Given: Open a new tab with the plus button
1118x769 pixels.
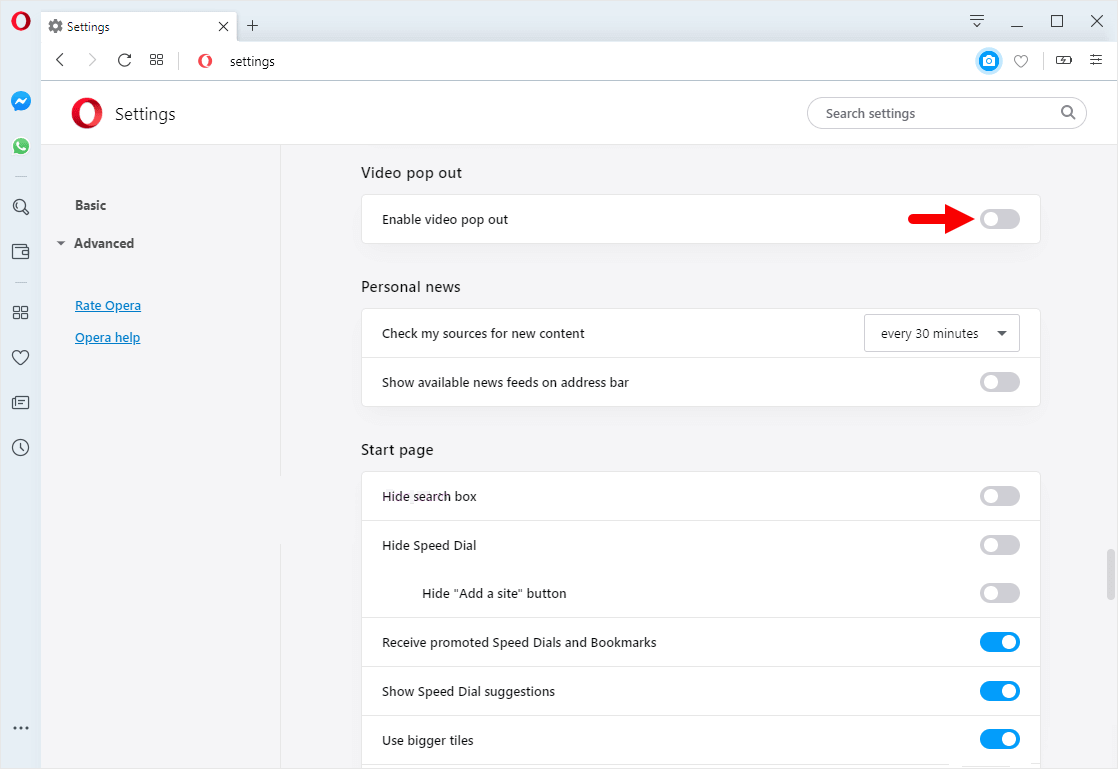Looking at the screenshot, I should 252,26.
